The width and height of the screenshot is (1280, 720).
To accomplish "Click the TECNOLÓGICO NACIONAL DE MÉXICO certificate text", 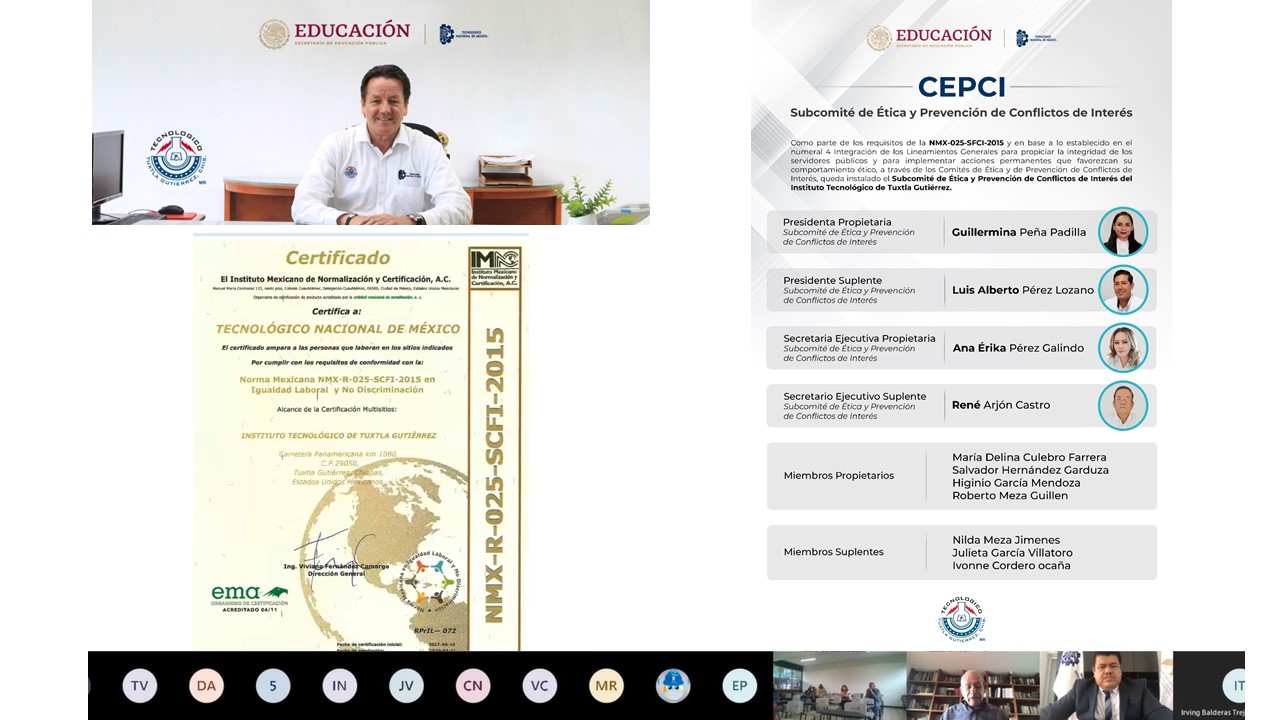I will pyautogui.click(x=338, y=328).
